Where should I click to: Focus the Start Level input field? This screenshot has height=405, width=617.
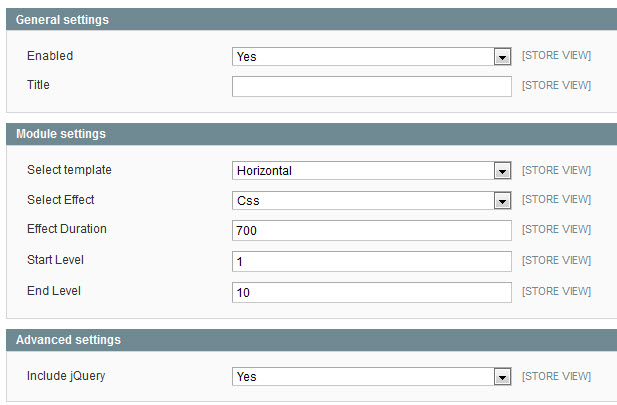[372, 261]
